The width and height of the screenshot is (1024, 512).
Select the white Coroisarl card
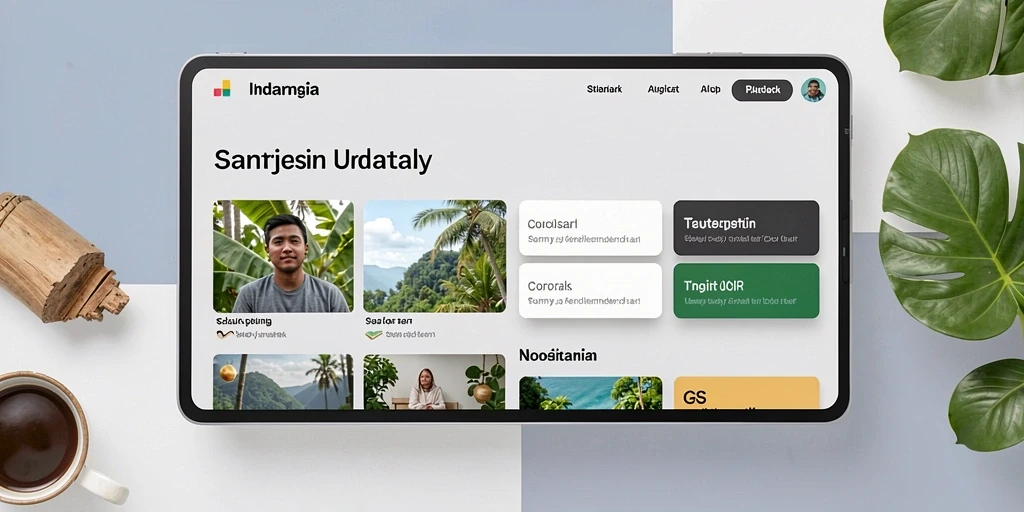pyautogui.click(x=590, y=228)
